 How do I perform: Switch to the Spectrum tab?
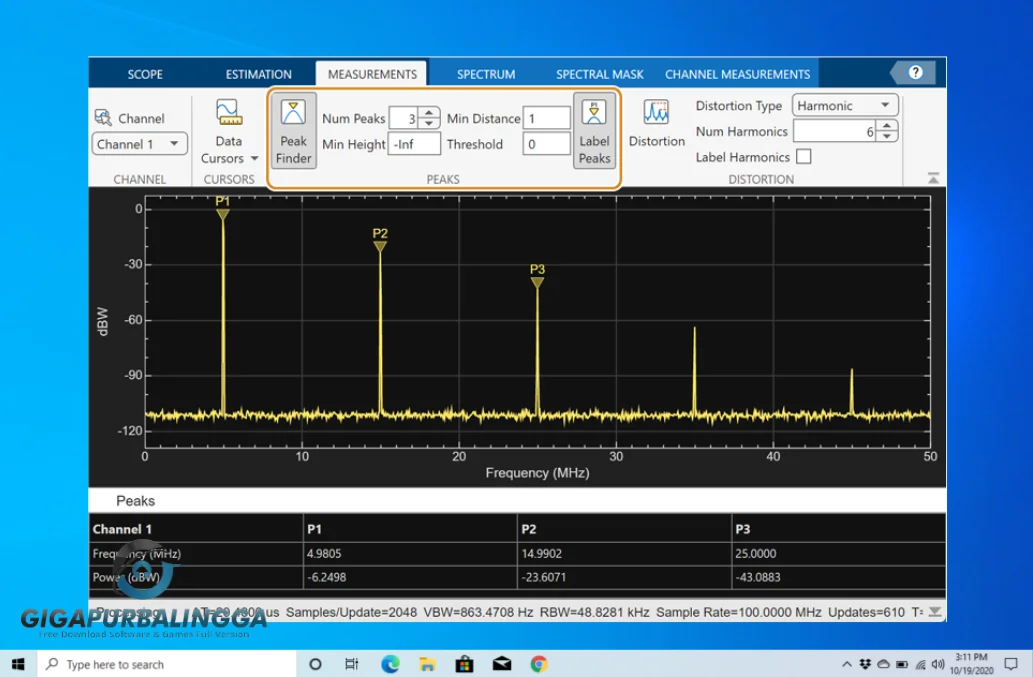point(486,74)
